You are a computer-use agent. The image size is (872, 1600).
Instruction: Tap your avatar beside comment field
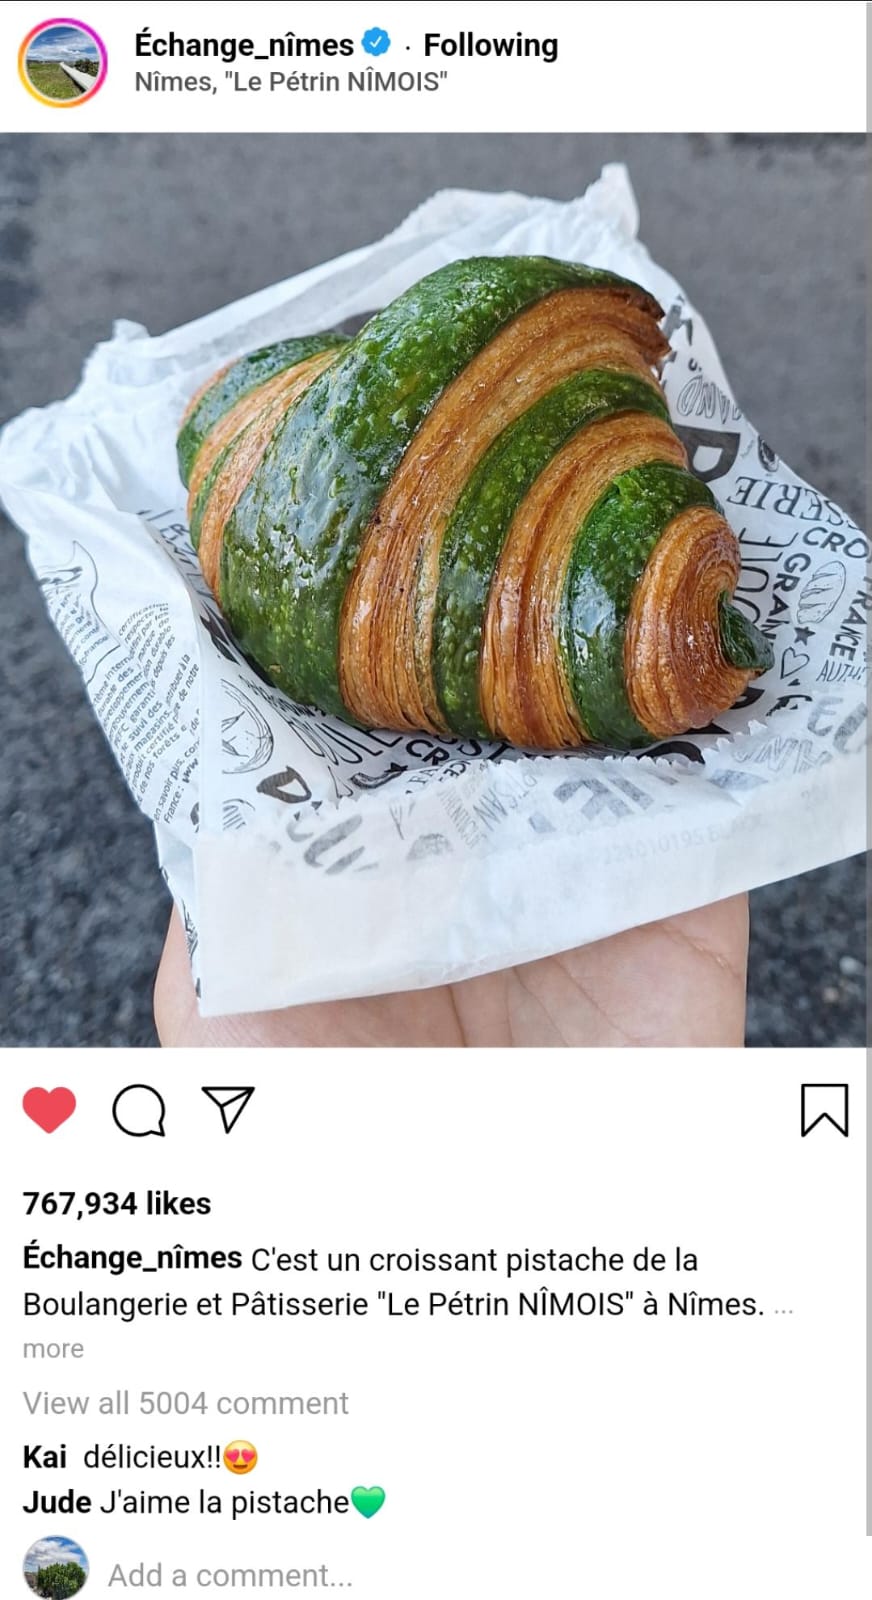[55, 1568]
